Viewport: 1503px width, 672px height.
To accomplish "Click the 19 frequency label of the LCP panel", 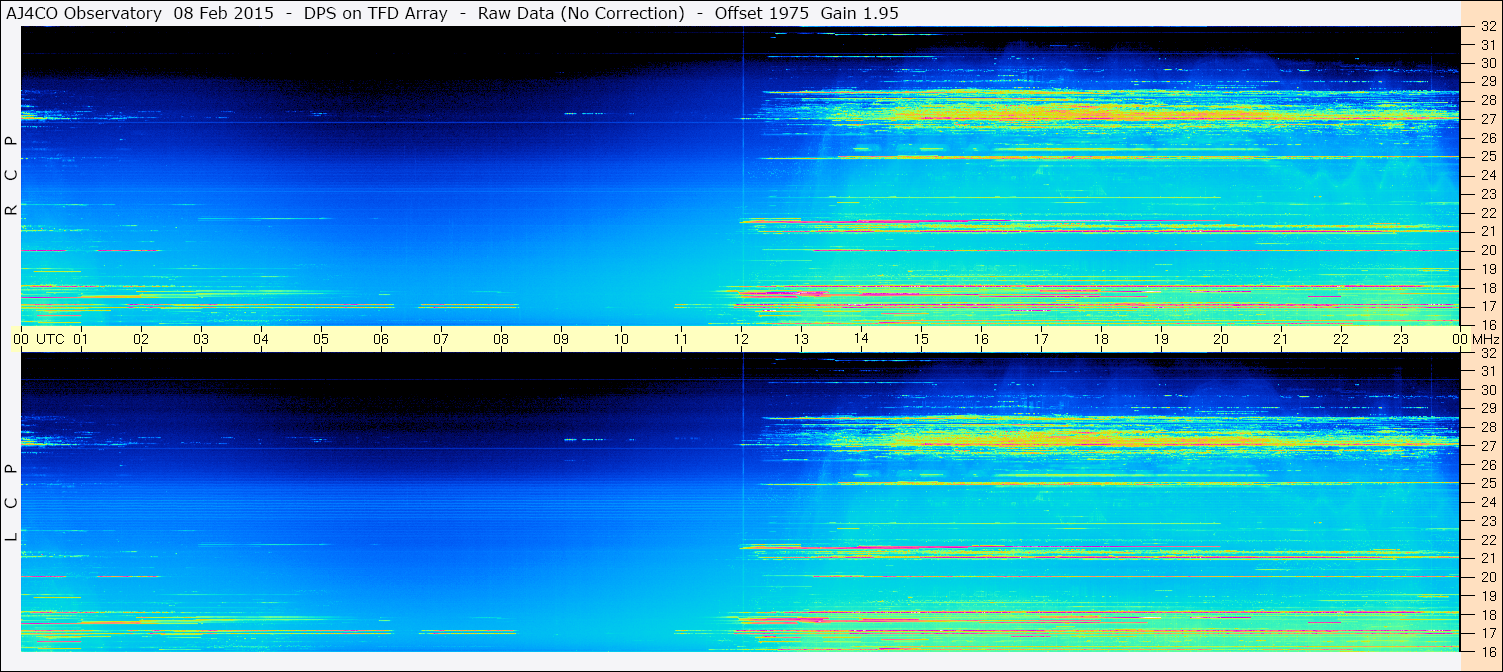I will point(1487,596).
